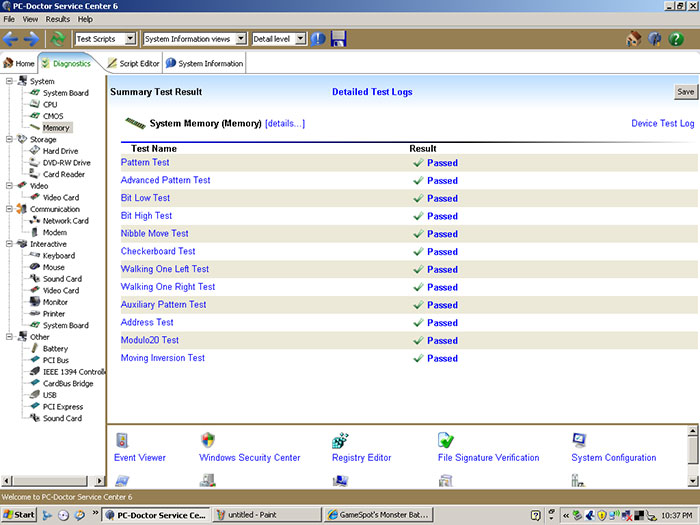700x525 pixels.
Task: Open the System Configuration icon
Action: coord(579,440)
